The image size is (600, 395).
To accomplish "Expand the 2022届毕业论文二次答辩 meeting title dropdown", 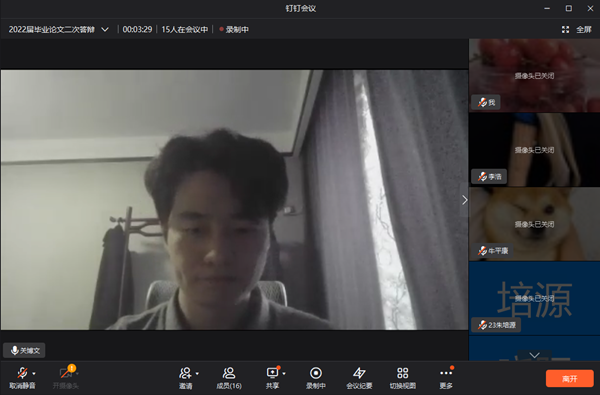I will tap(105, 29).
